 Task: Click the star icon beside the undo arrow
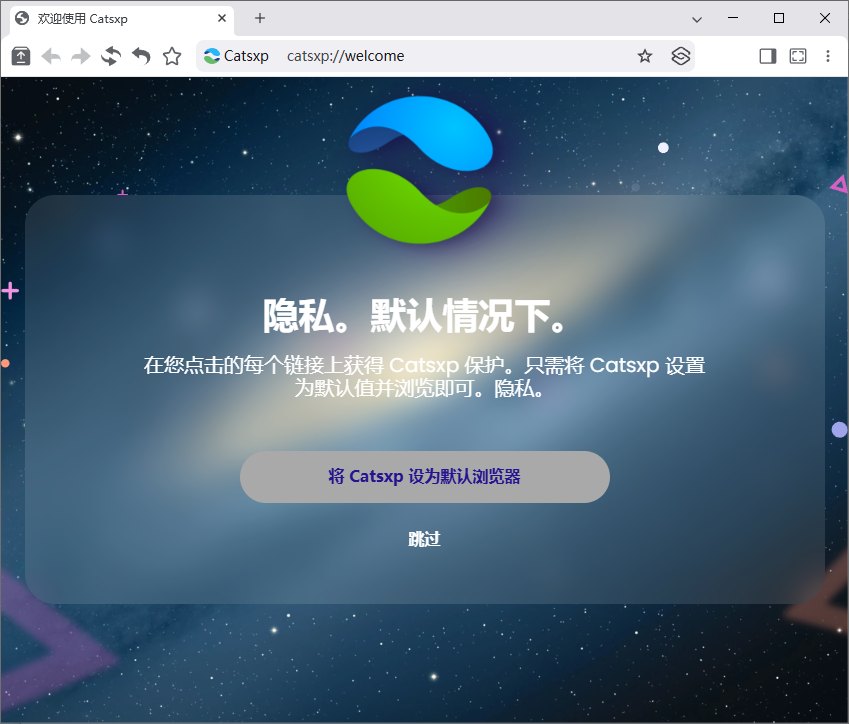pos(172,56)
